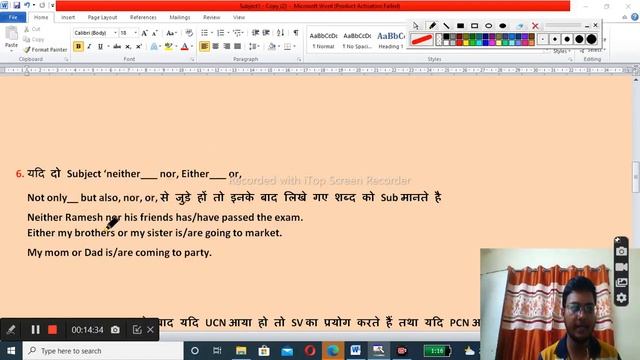Click the red X clear-drawings icon
The height and width of the screenshot is (360, 640).
coord(535,26)
